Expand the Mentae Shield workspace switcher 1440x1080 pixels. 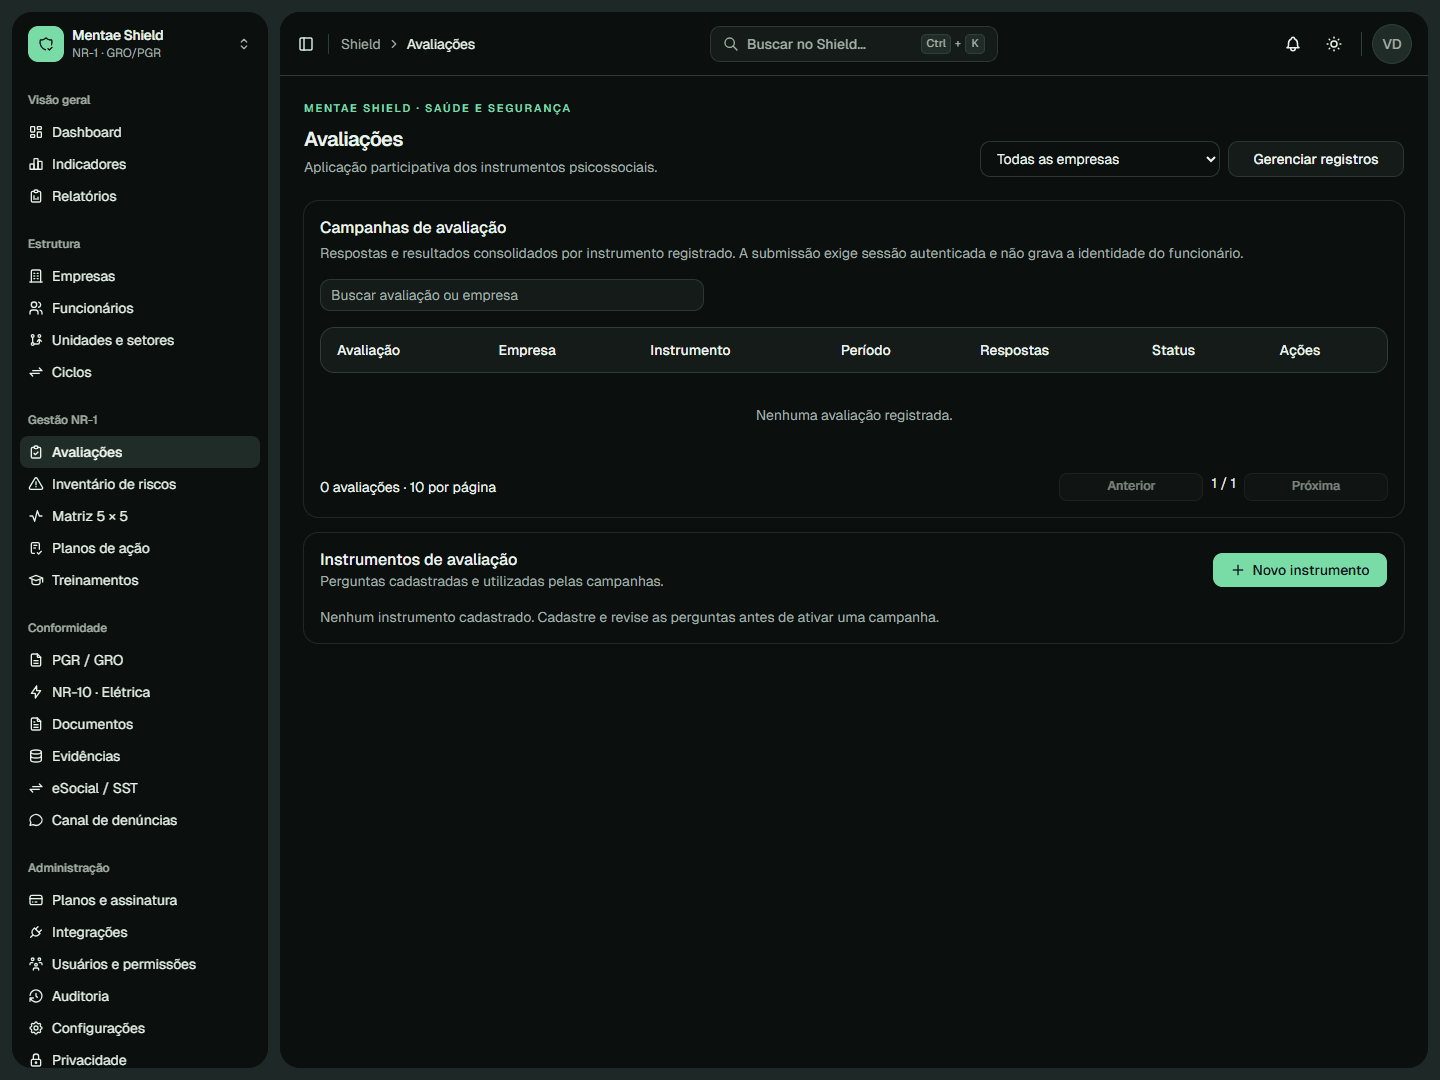pyautogui.click(x=244, y=44)
